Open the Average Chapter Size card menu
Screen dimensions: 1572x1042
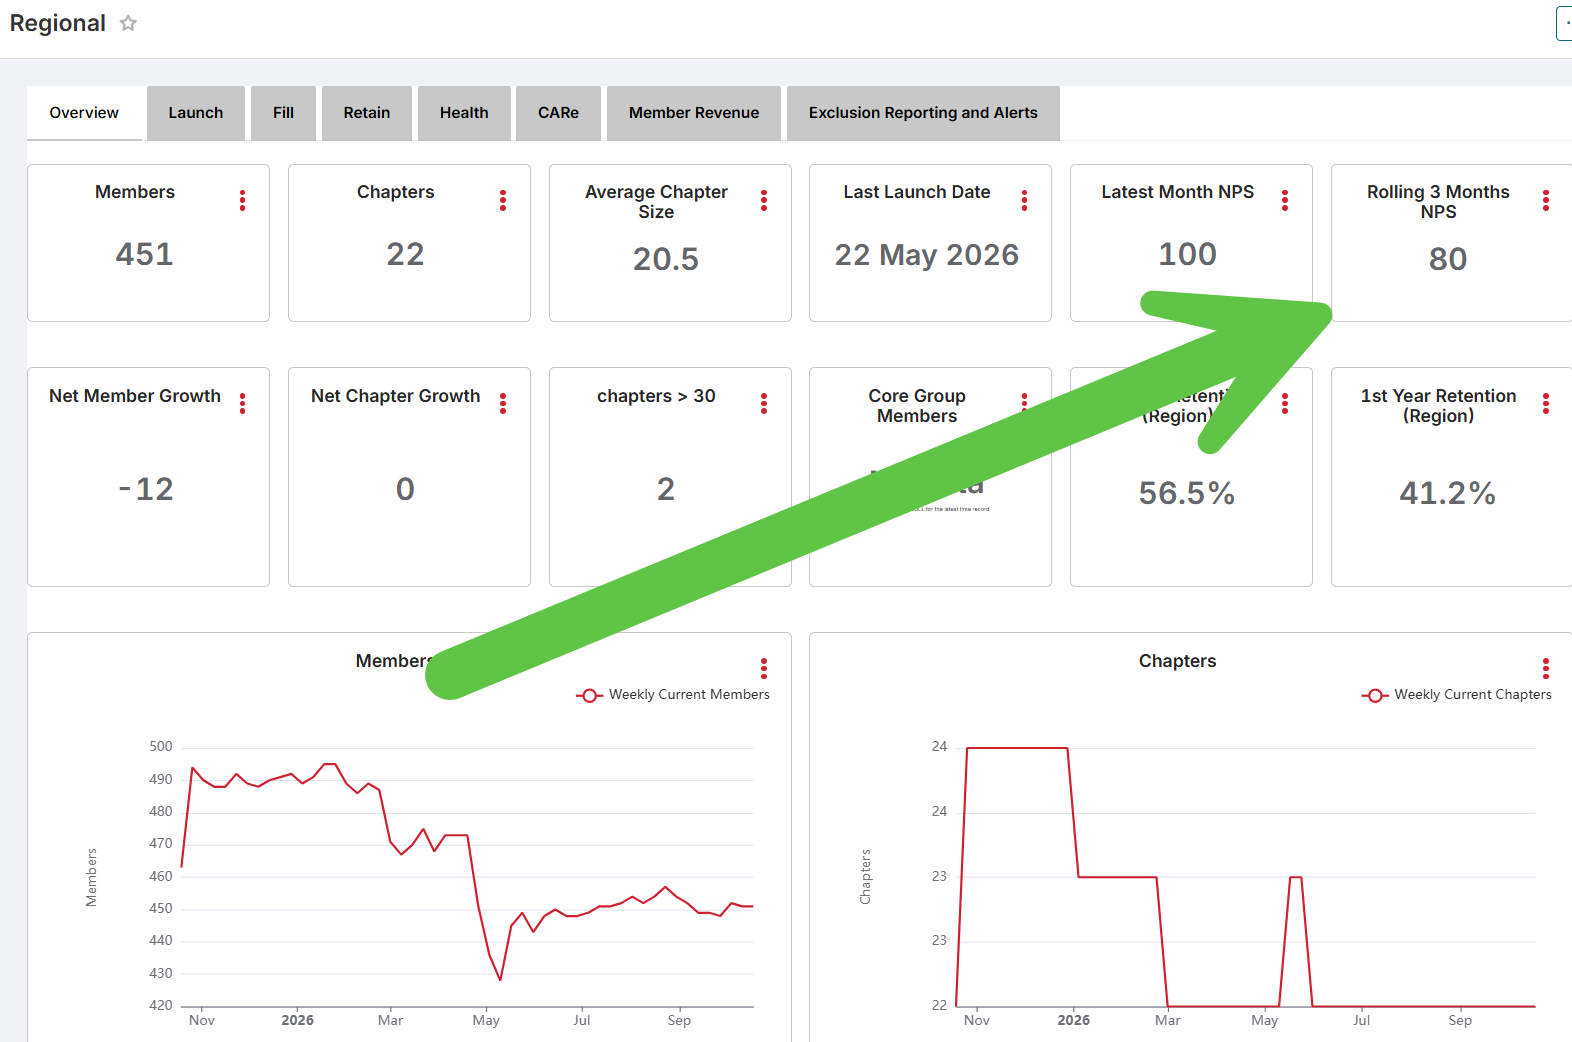764,200
